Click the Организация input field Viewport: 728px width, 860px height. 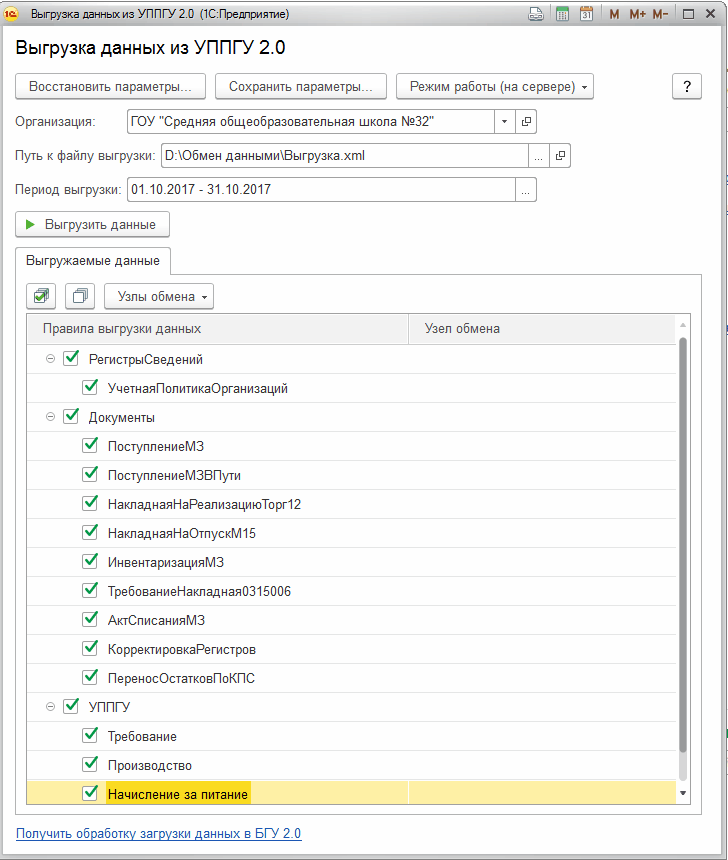pos(311,122)
